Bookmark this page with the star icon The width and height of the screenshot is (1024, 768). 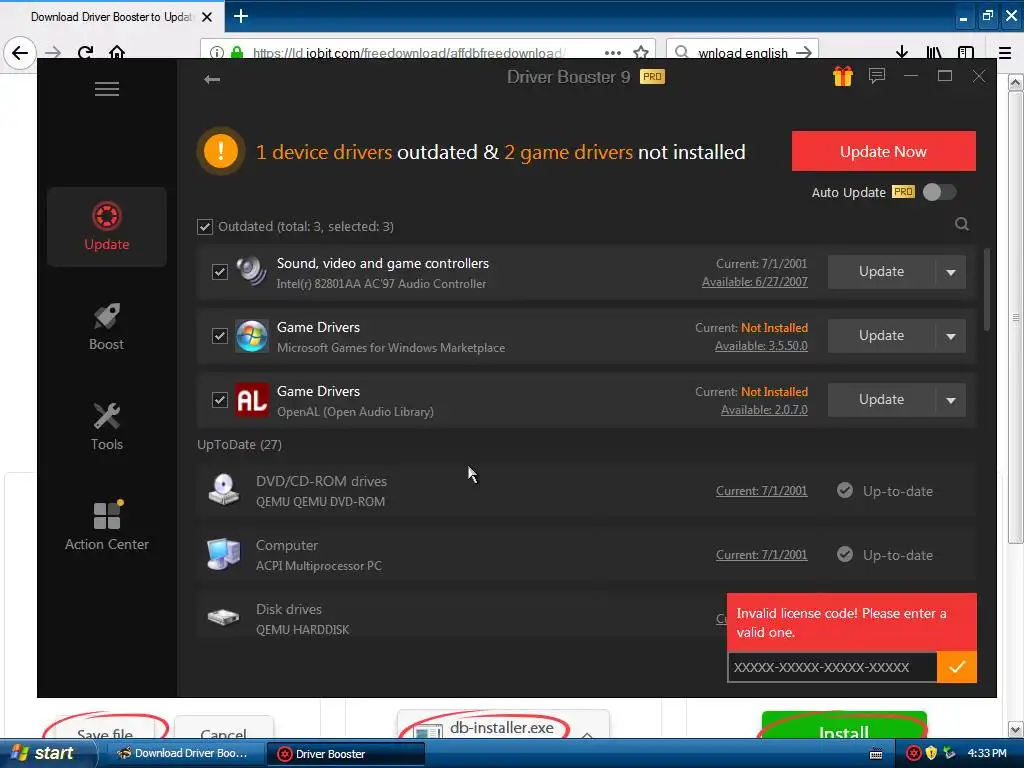[641, 53]
